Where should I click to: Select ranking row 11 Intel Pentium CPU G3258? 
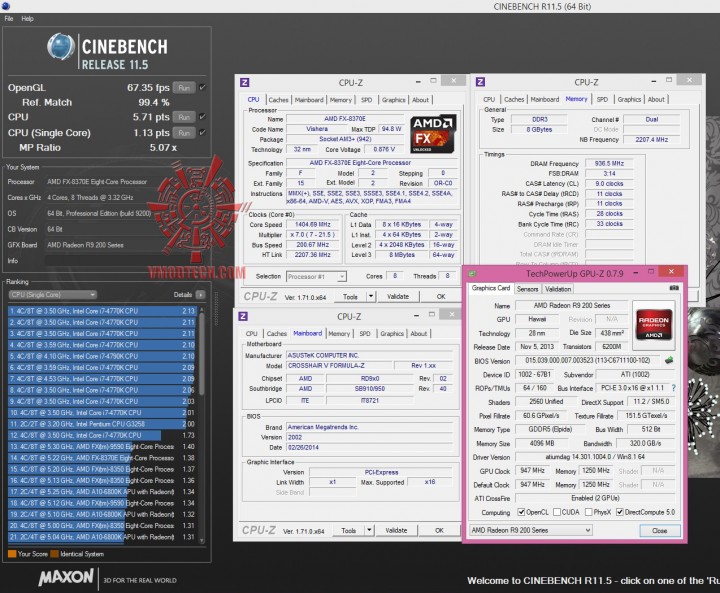[x=101, y=424]
